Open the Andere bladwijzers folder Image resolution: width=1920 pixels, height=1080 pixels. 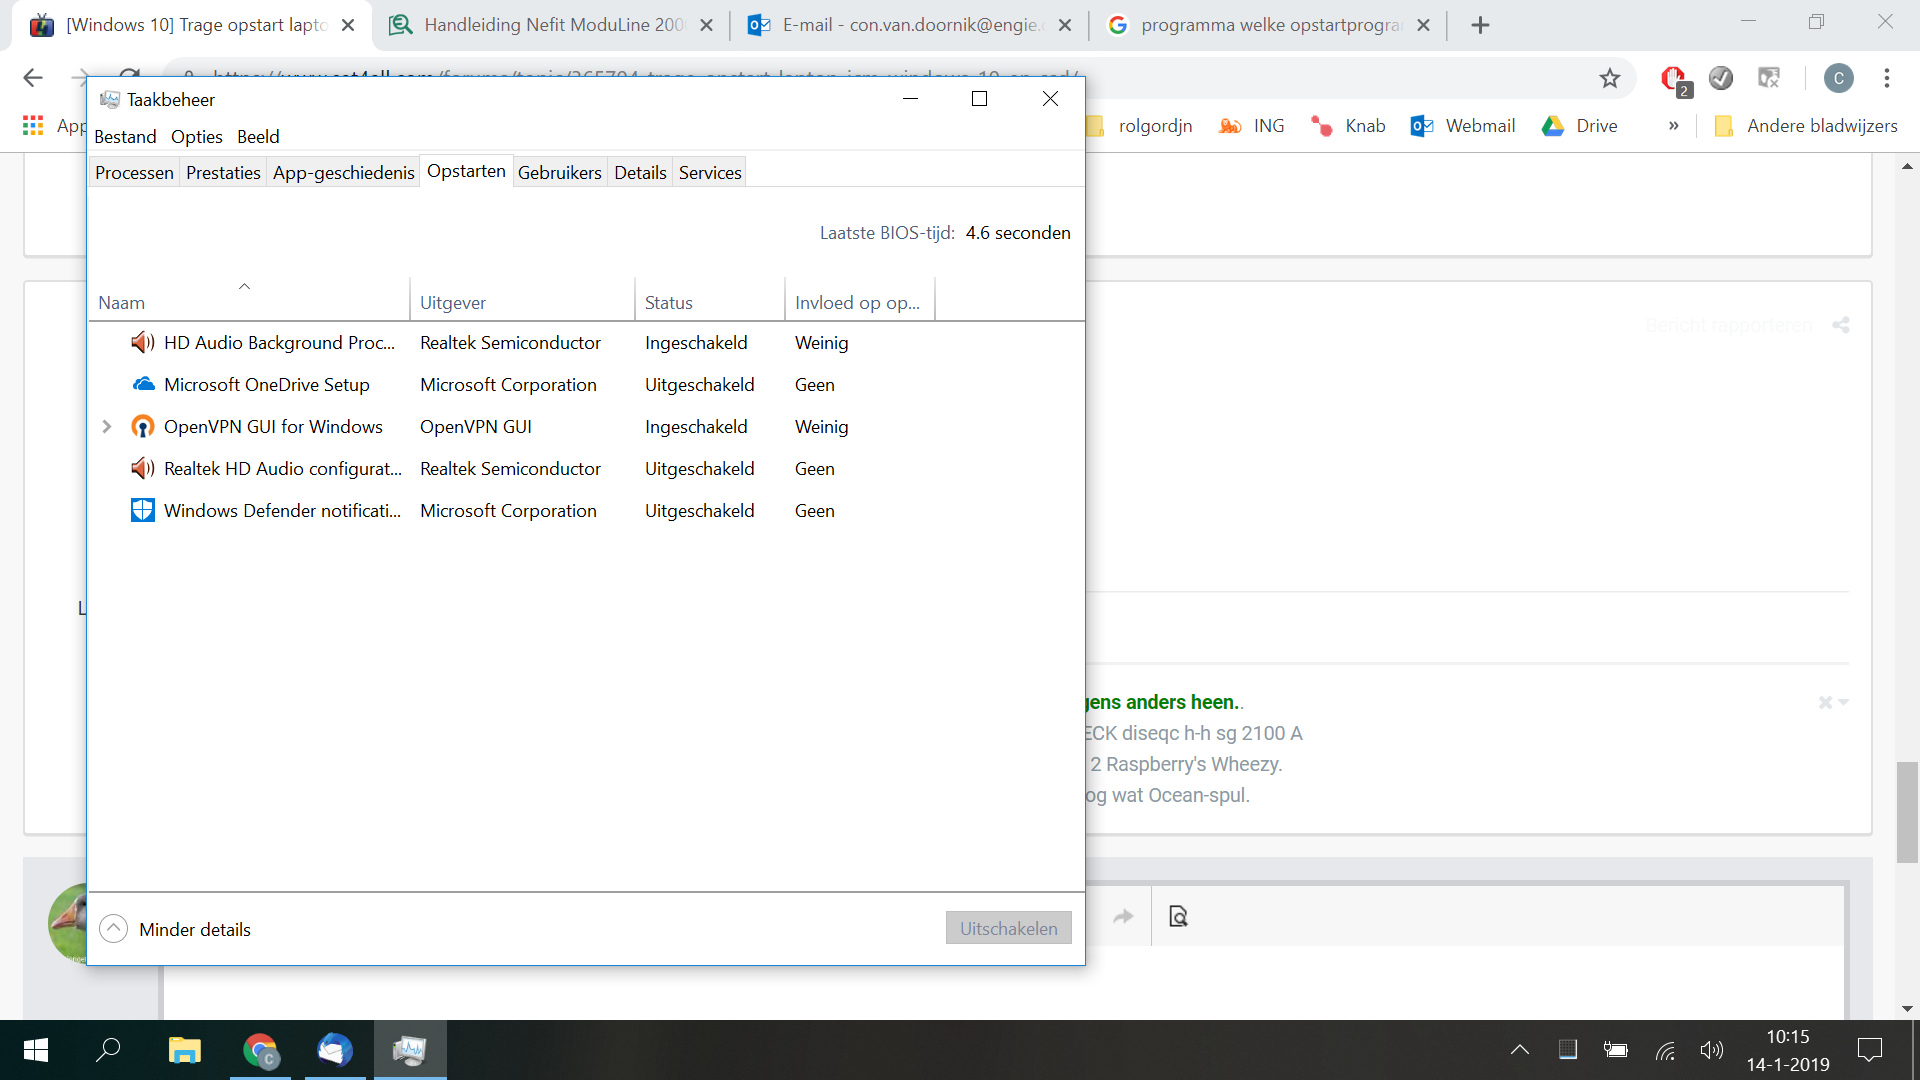click(1805, 125)
